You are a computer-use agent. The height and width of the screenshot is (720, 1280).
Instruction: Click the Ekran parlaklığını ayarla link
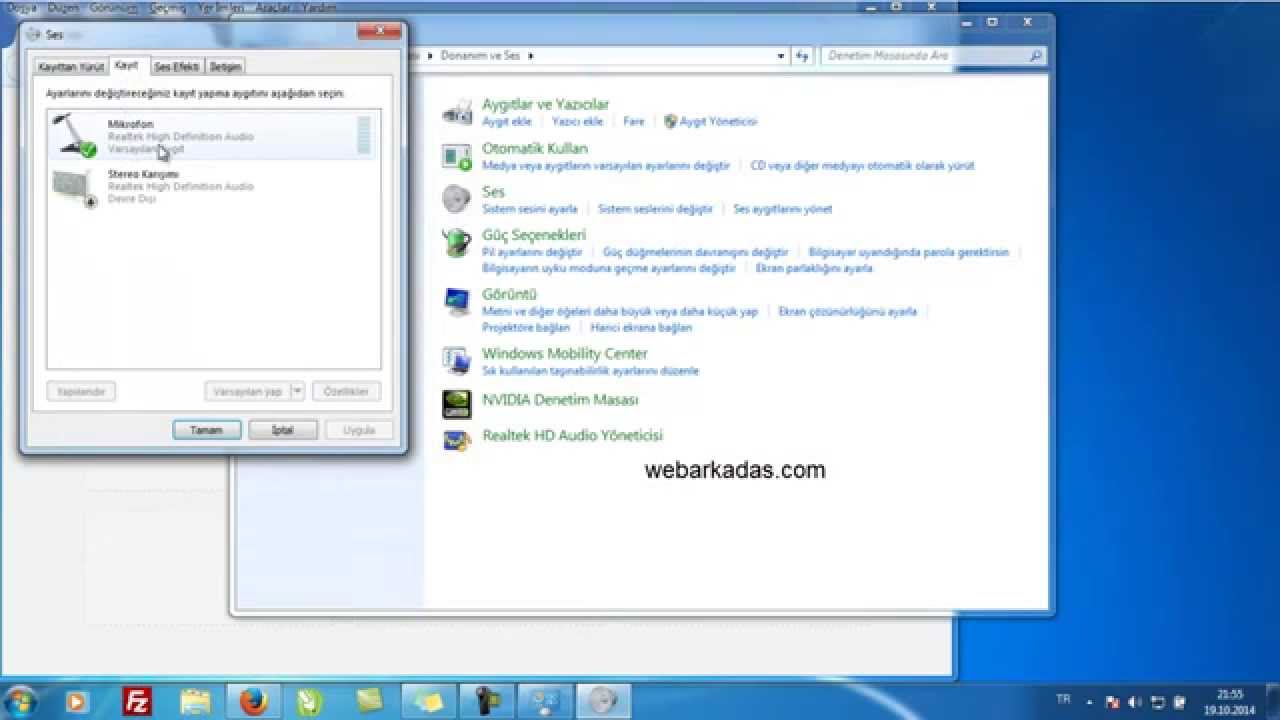click(x=814, y=268)
